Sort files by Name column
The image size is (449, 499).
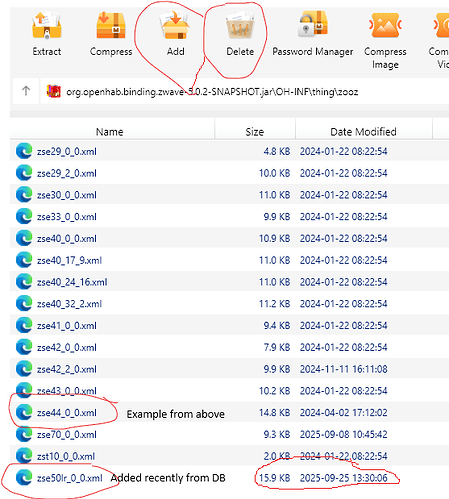tap(109, 132)
